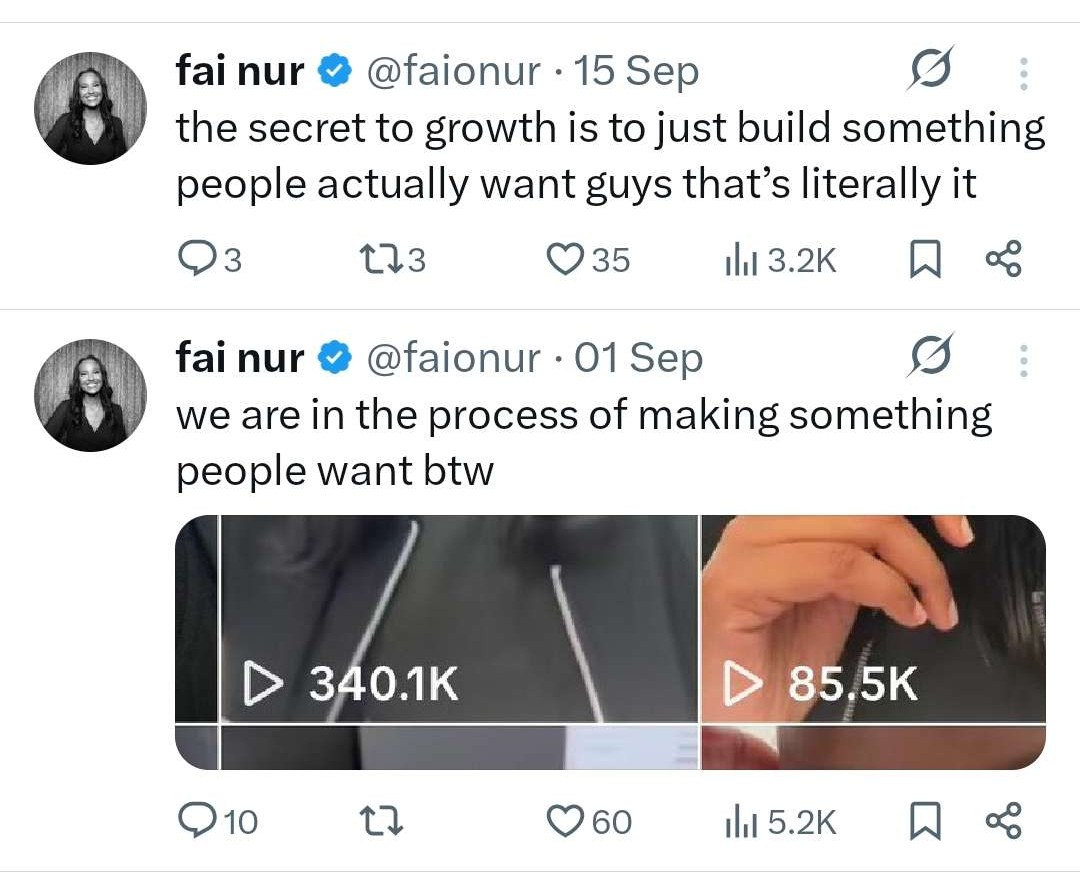Share the 01 Sep tweet

[x=1004, y=821]
